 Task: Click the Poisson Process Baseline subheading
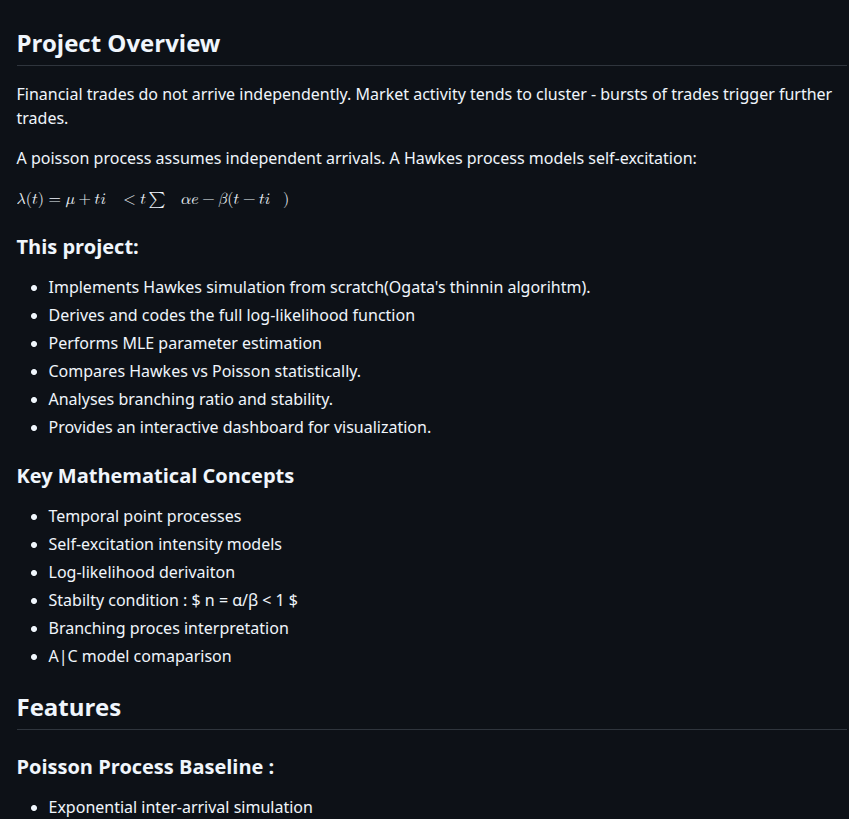145,767
